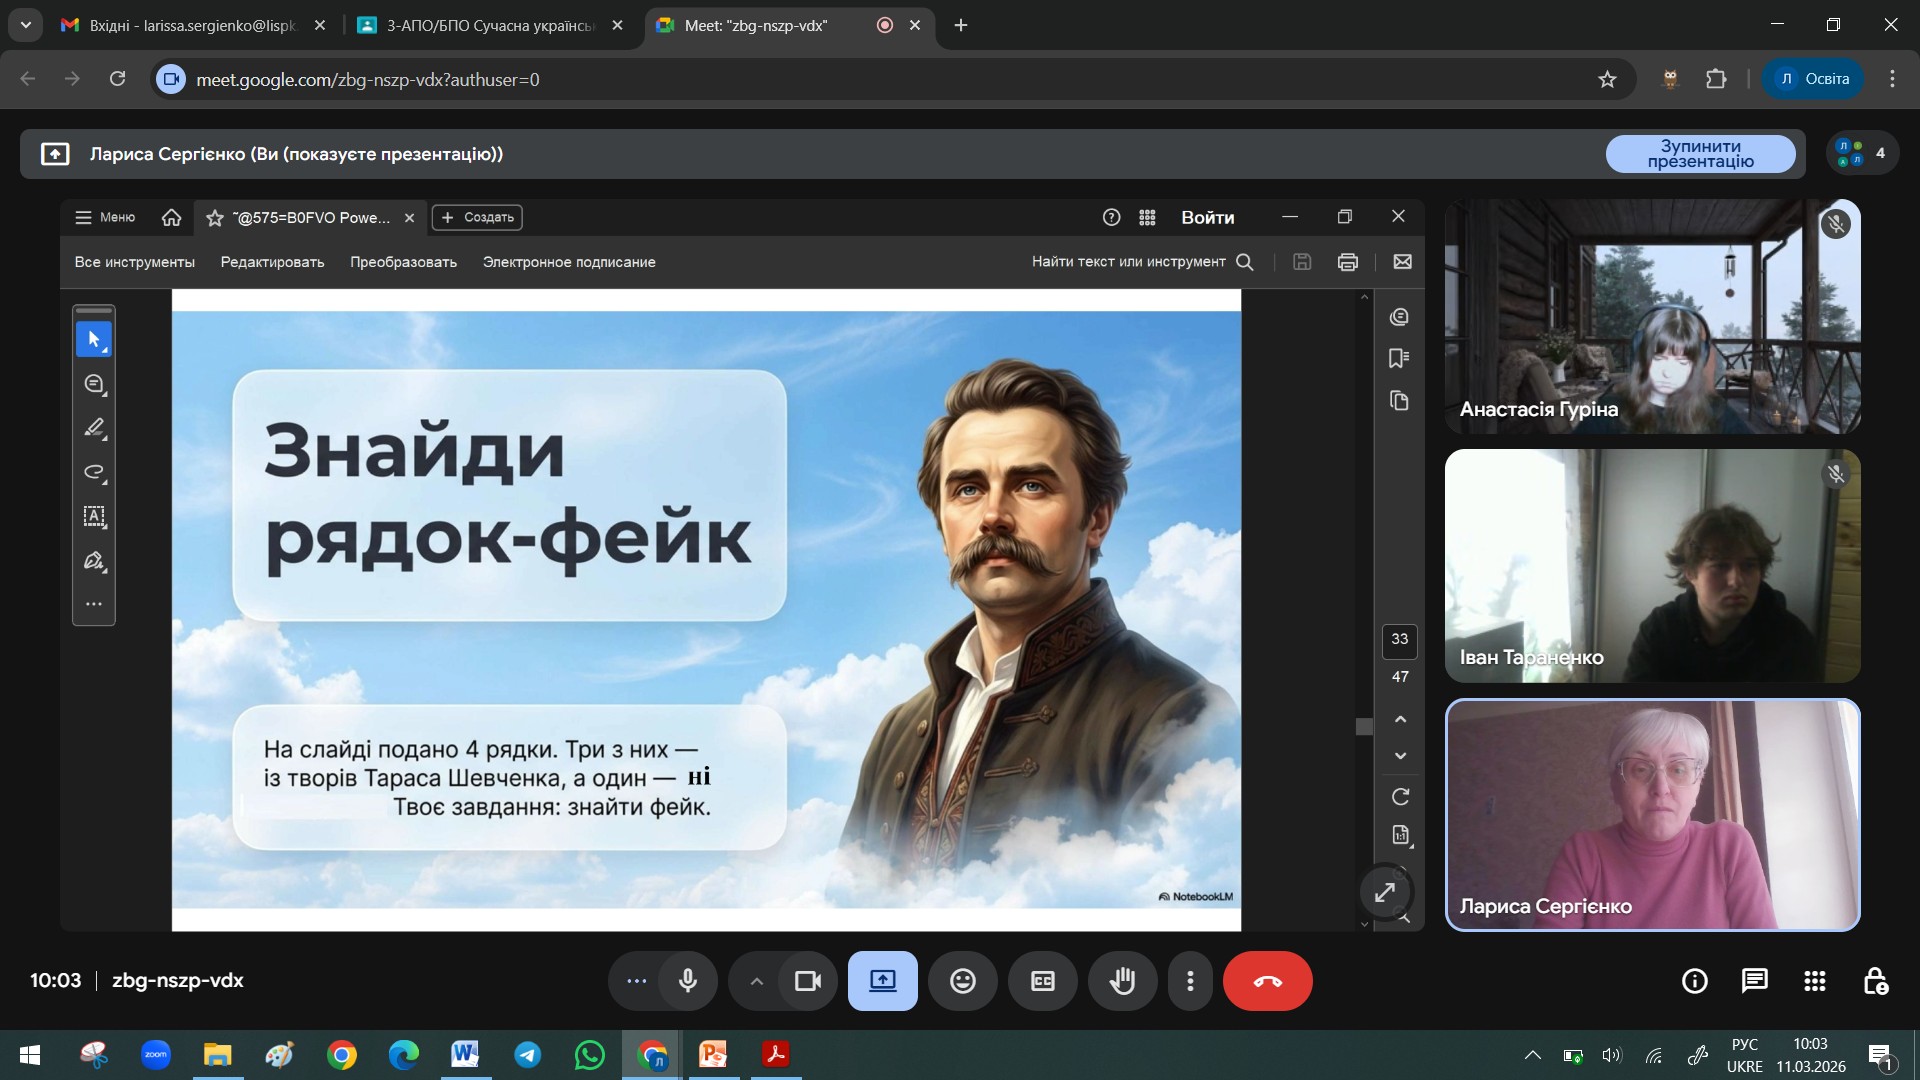Screen dimensions: 1920x1080
Task: Toggle captions in the meeting
Action: tap(1042, 981)
